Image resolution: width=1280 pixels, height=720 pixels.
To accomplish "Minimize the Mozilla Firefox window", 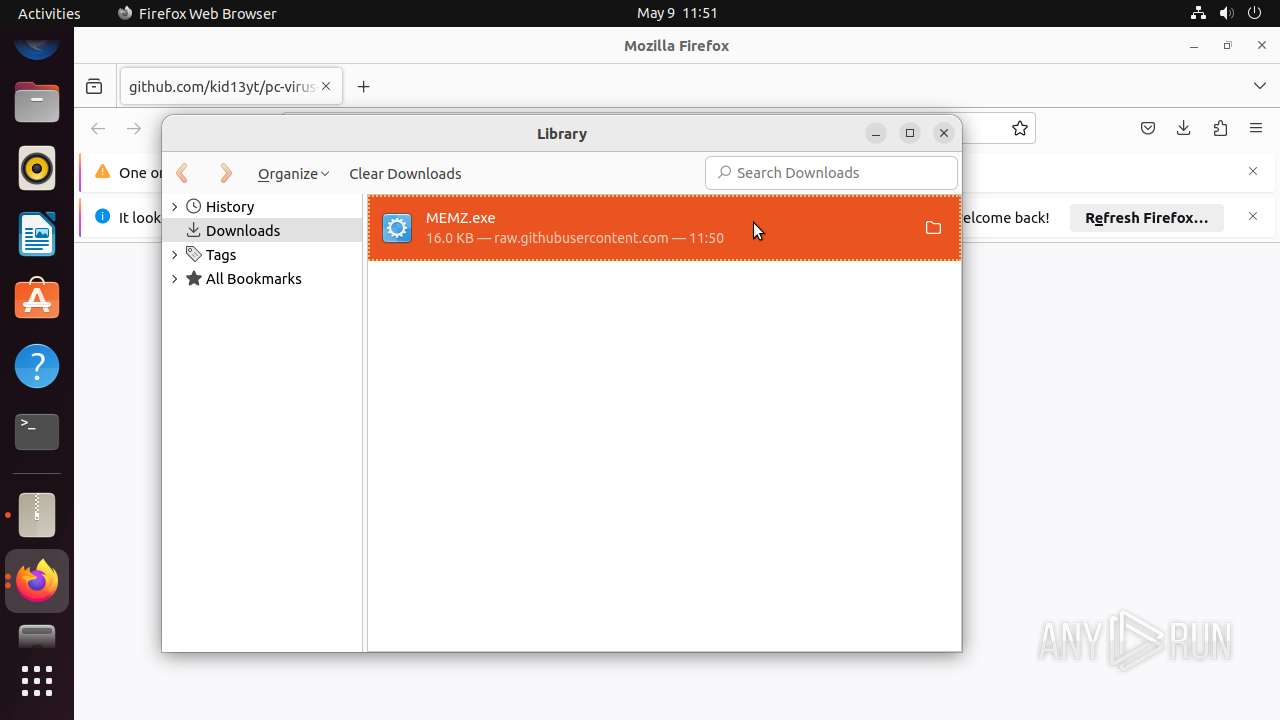I will [x=1193, y=46].
